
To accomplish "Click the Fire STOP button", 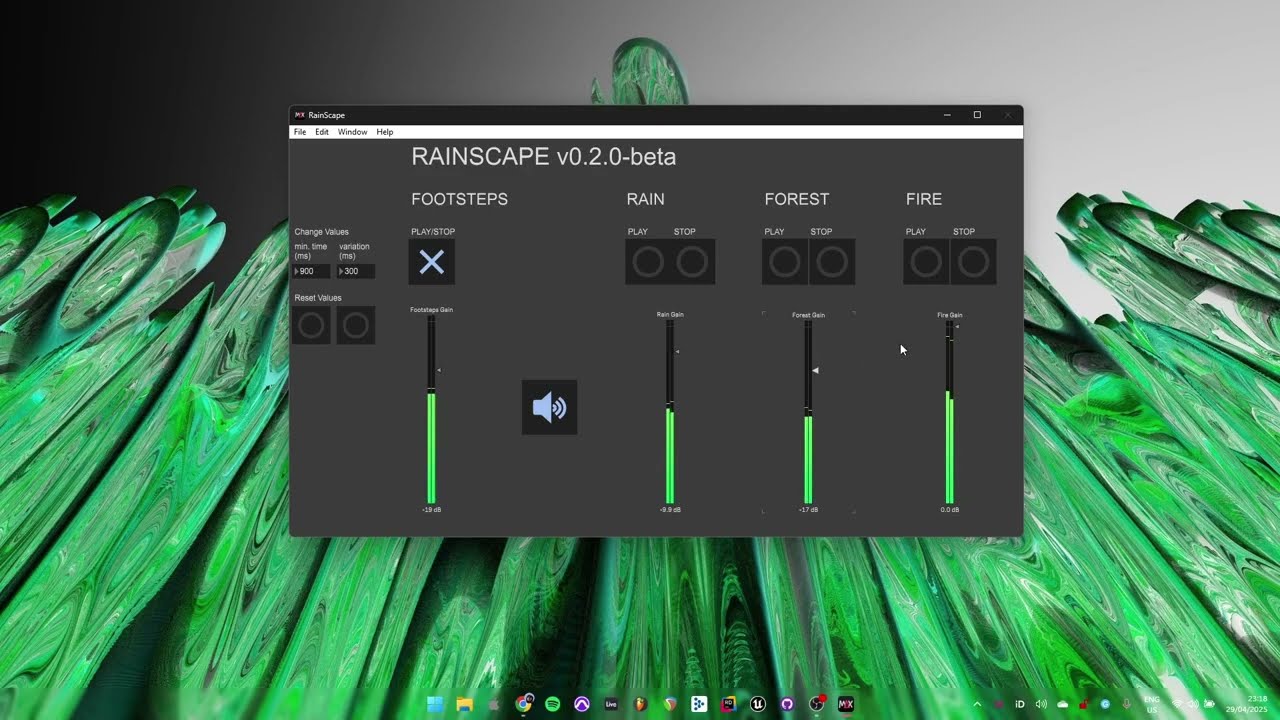I will pos(973,262).
